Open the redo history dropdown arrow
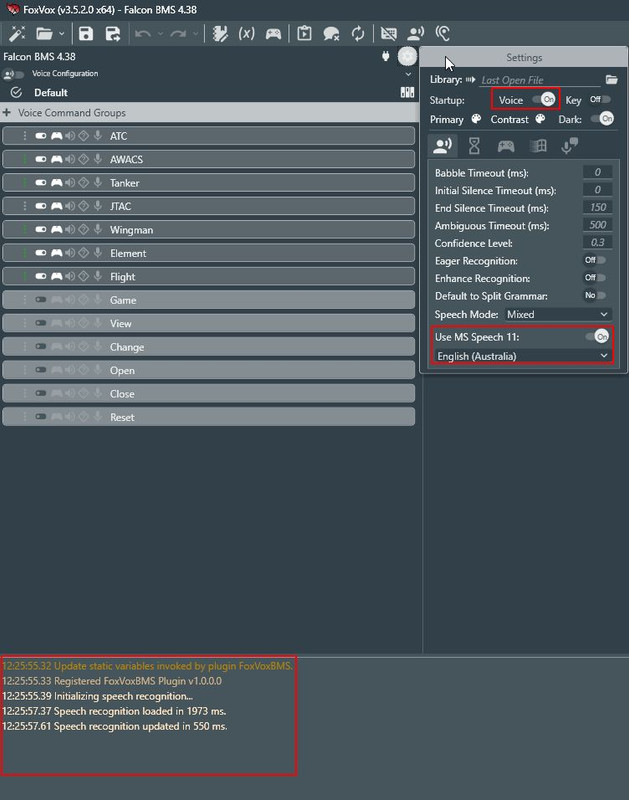 [195, 34]
